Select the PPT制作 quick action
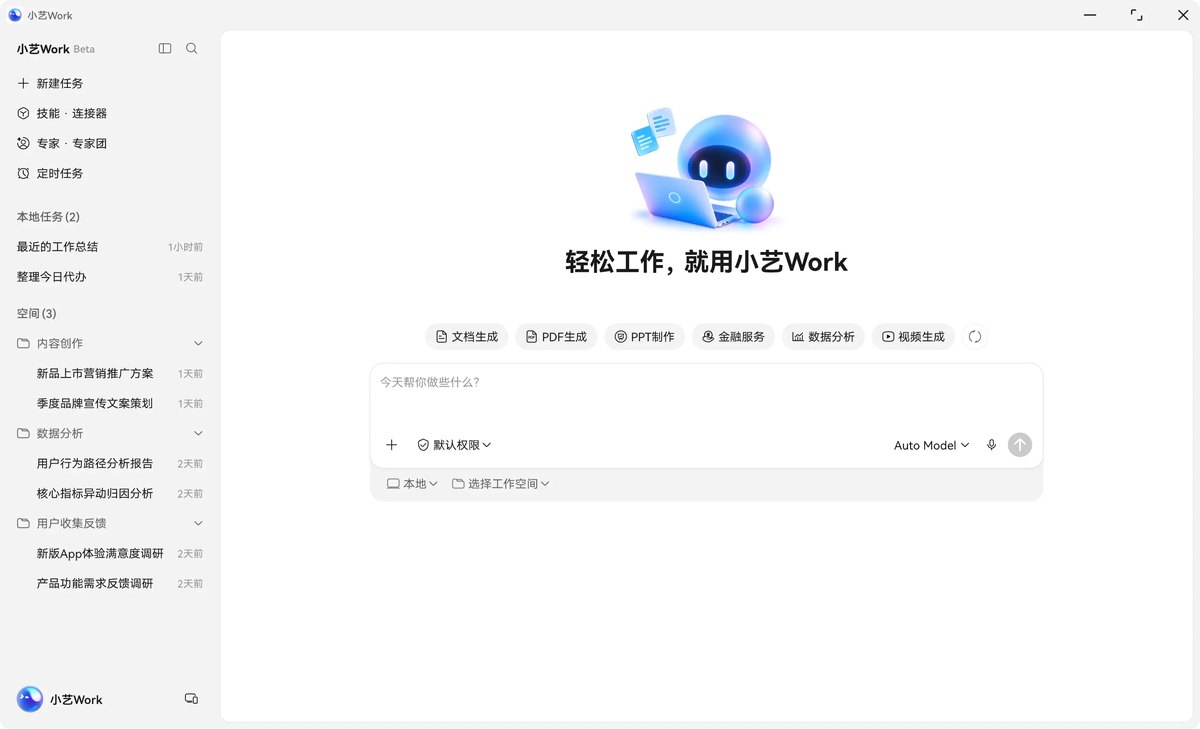This screenshot has width=1200, height=729. click(x=644, y=337)
